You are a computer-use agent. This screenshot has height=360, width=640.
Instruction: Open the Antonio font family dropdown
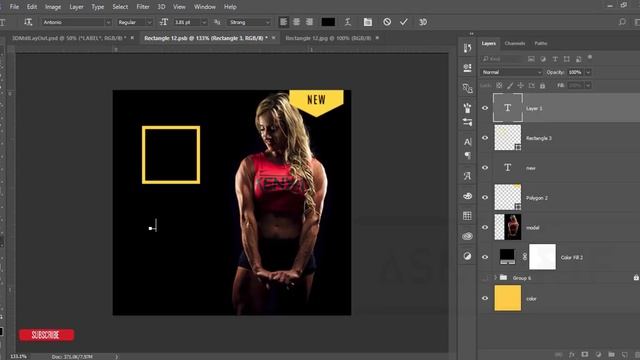76,22
